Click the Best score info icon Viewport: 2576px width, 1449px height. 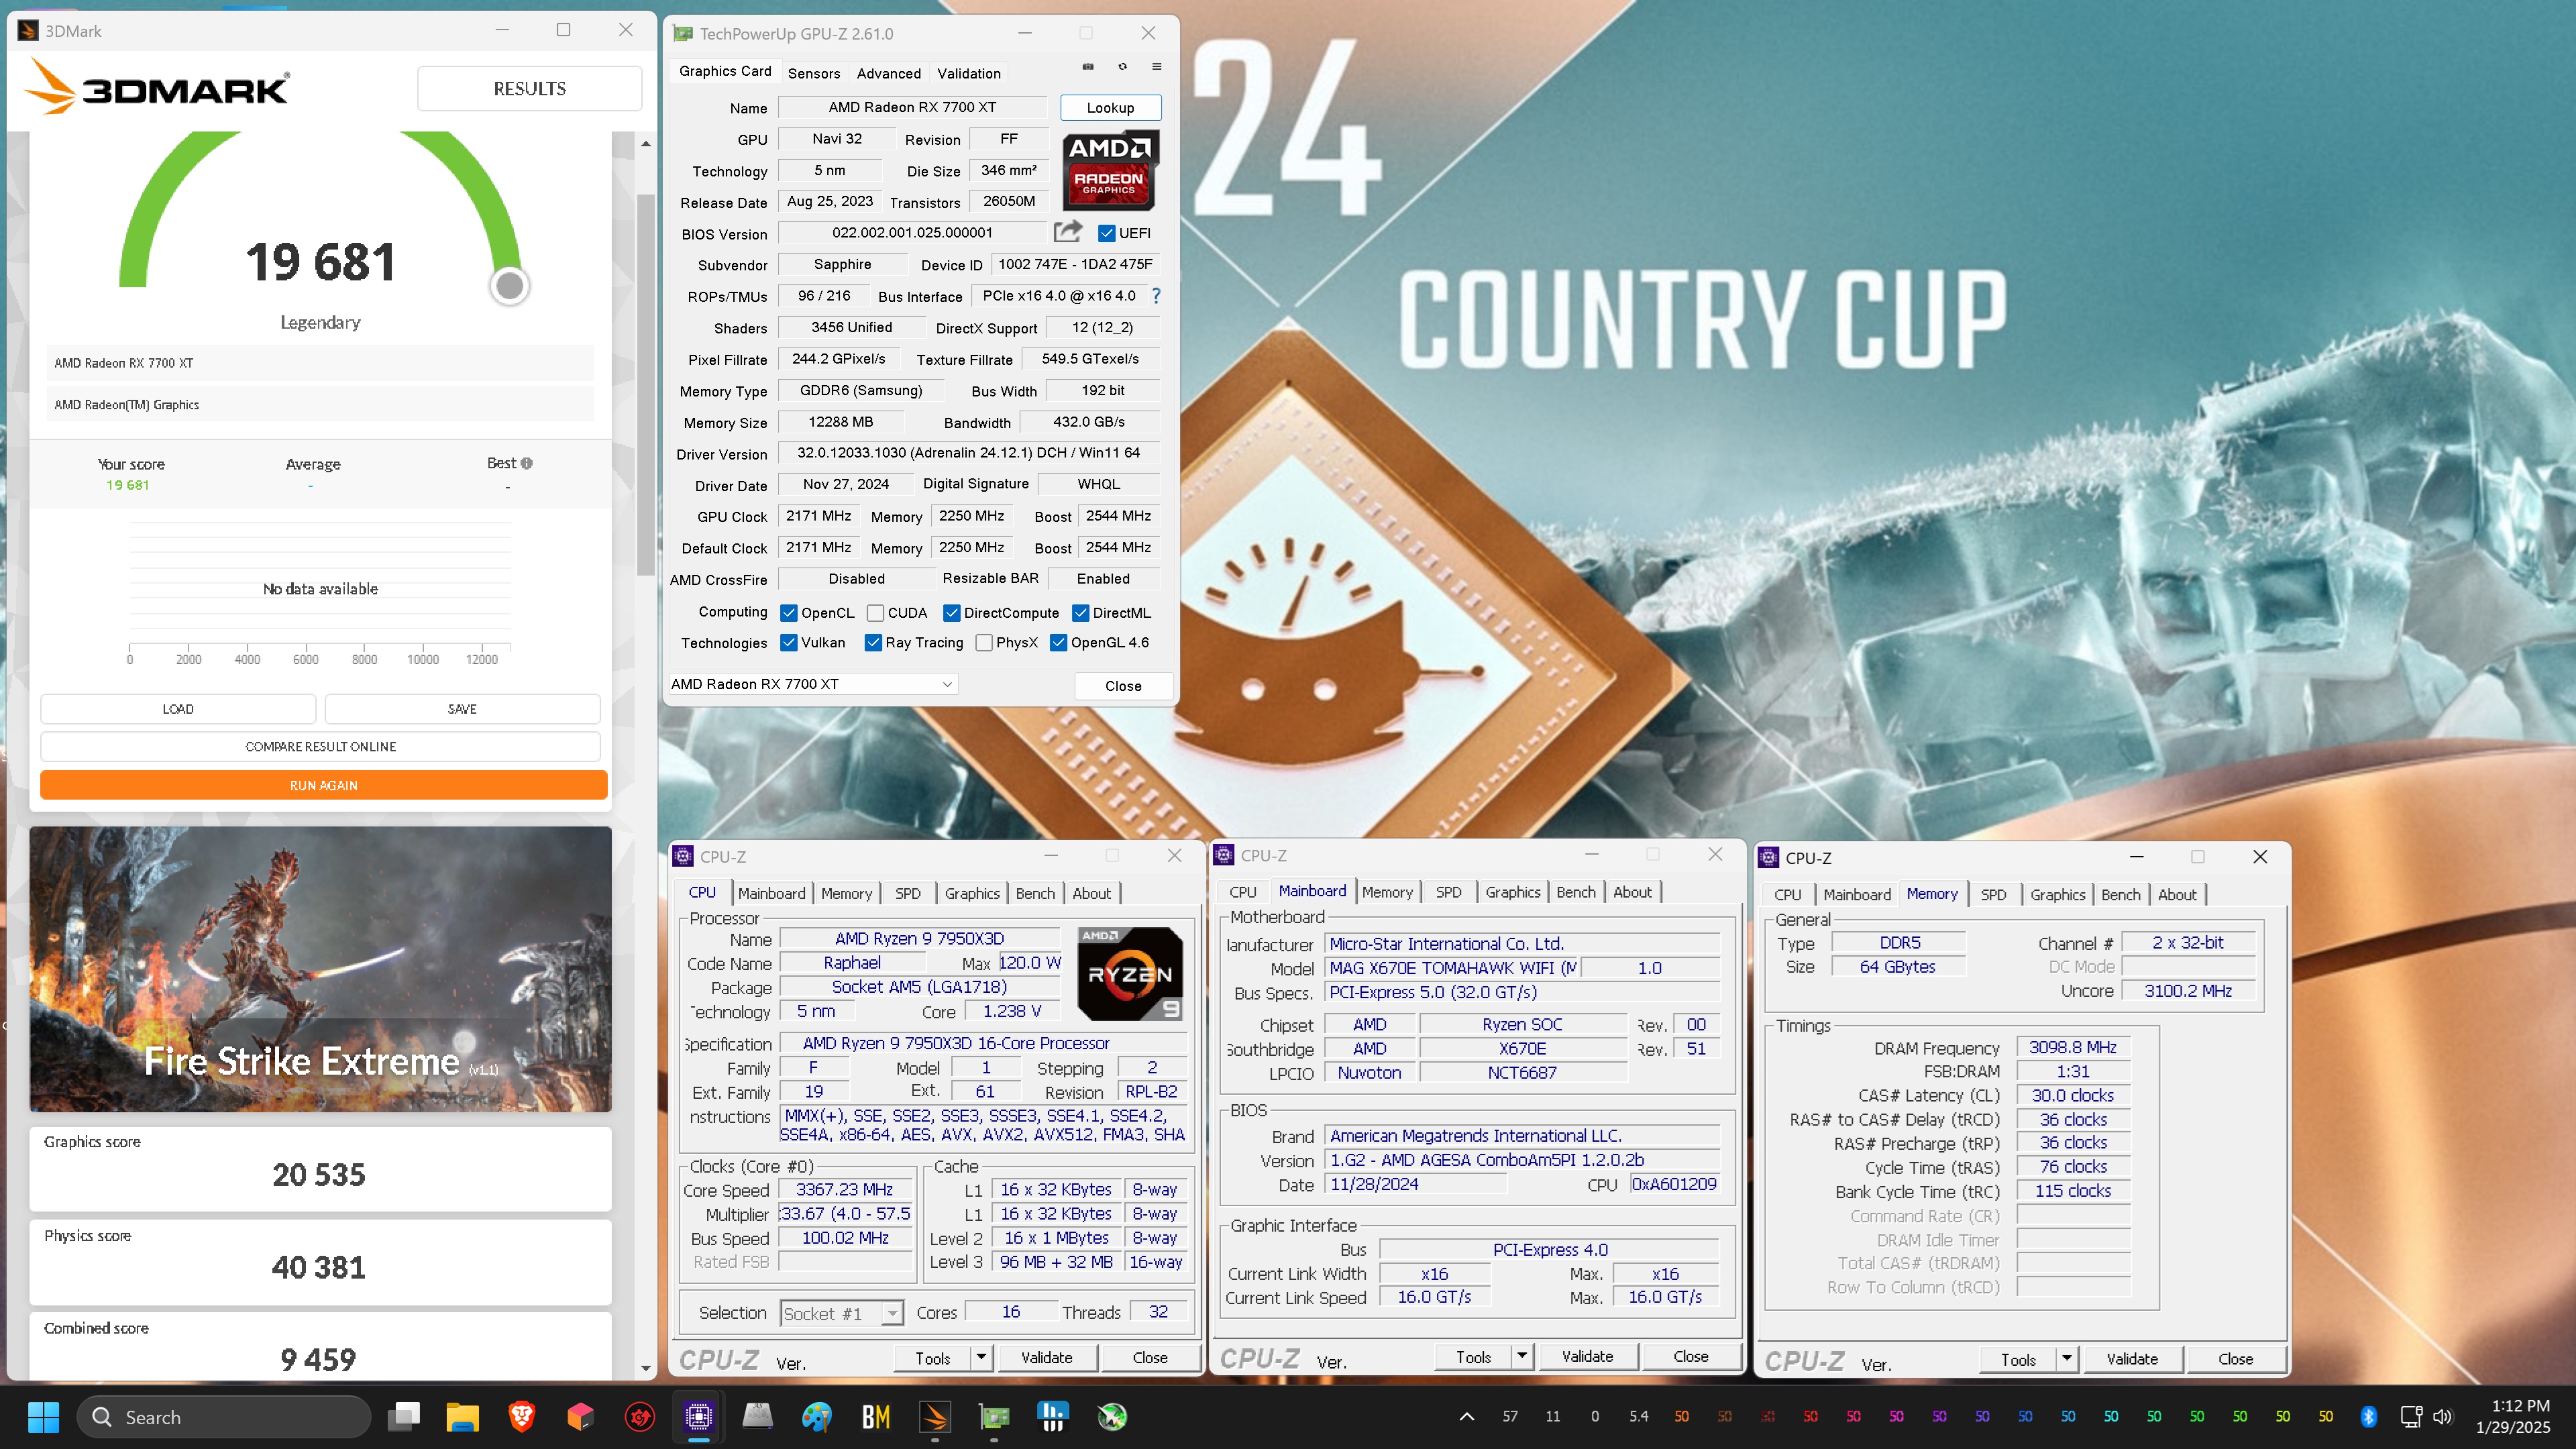pyautogui.click(x=527, y=463)
